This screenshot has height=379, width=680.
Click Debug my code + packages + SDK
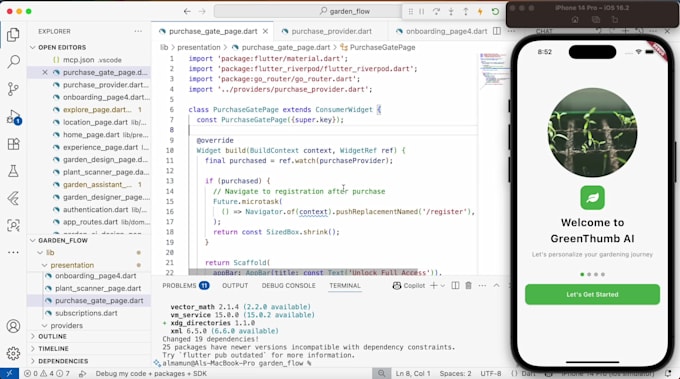tap(151, 373)
